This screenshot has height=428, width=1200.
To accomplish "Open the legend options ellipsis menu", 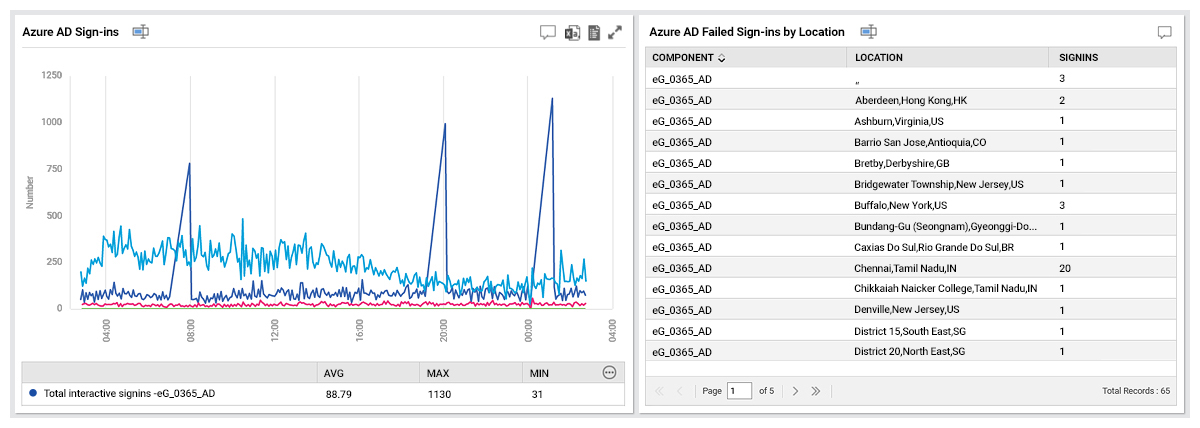I will pos(609,373).
